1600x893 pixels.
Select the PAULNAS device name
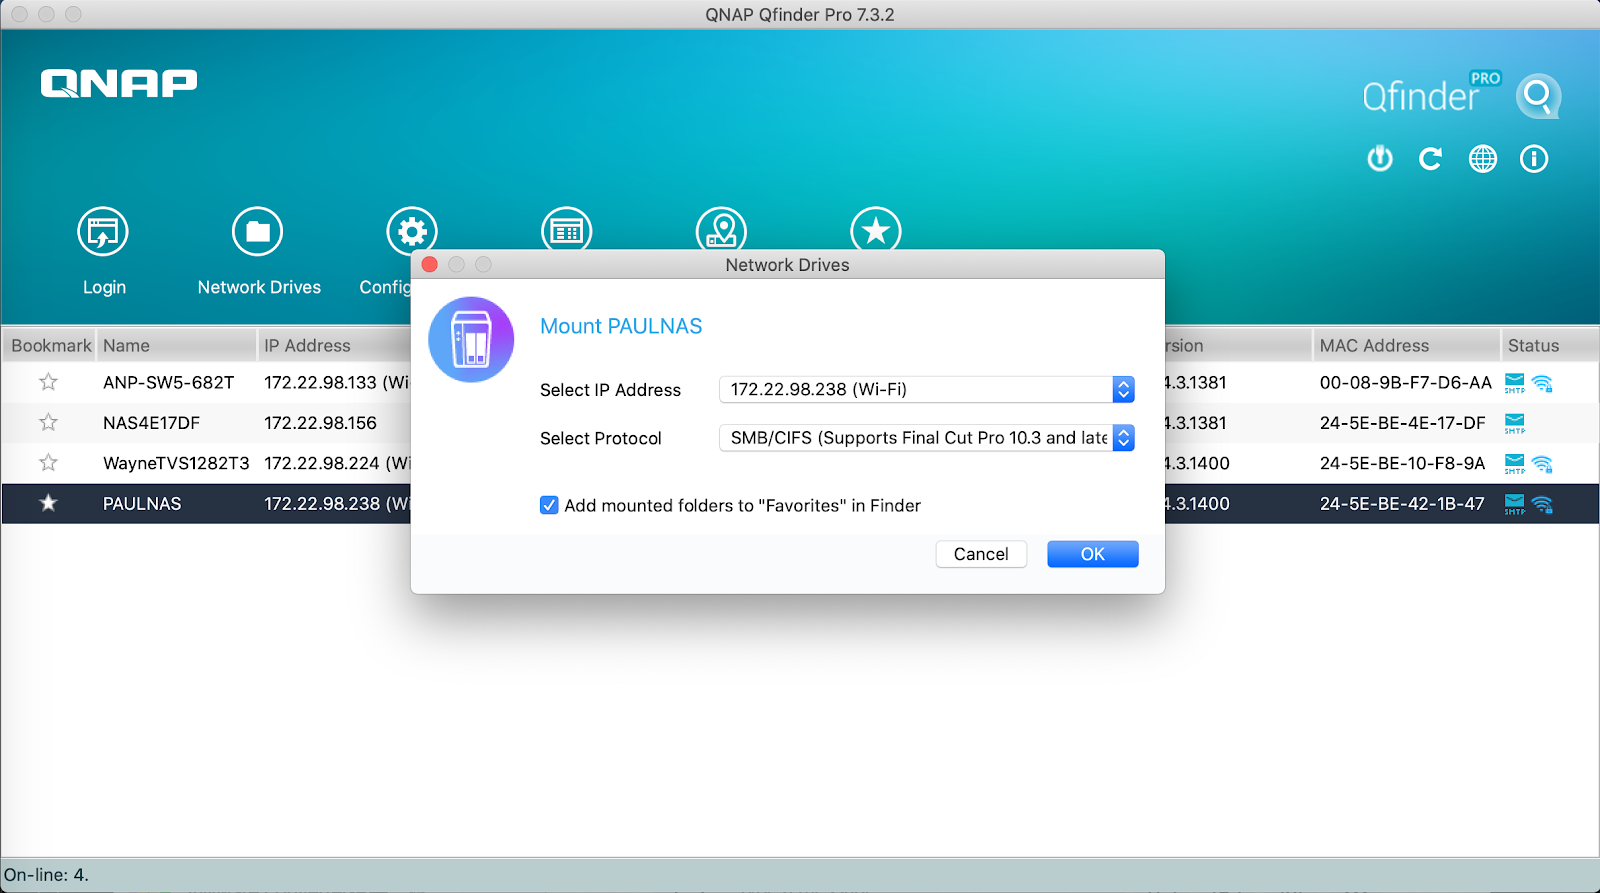click(x=142, y=503)
